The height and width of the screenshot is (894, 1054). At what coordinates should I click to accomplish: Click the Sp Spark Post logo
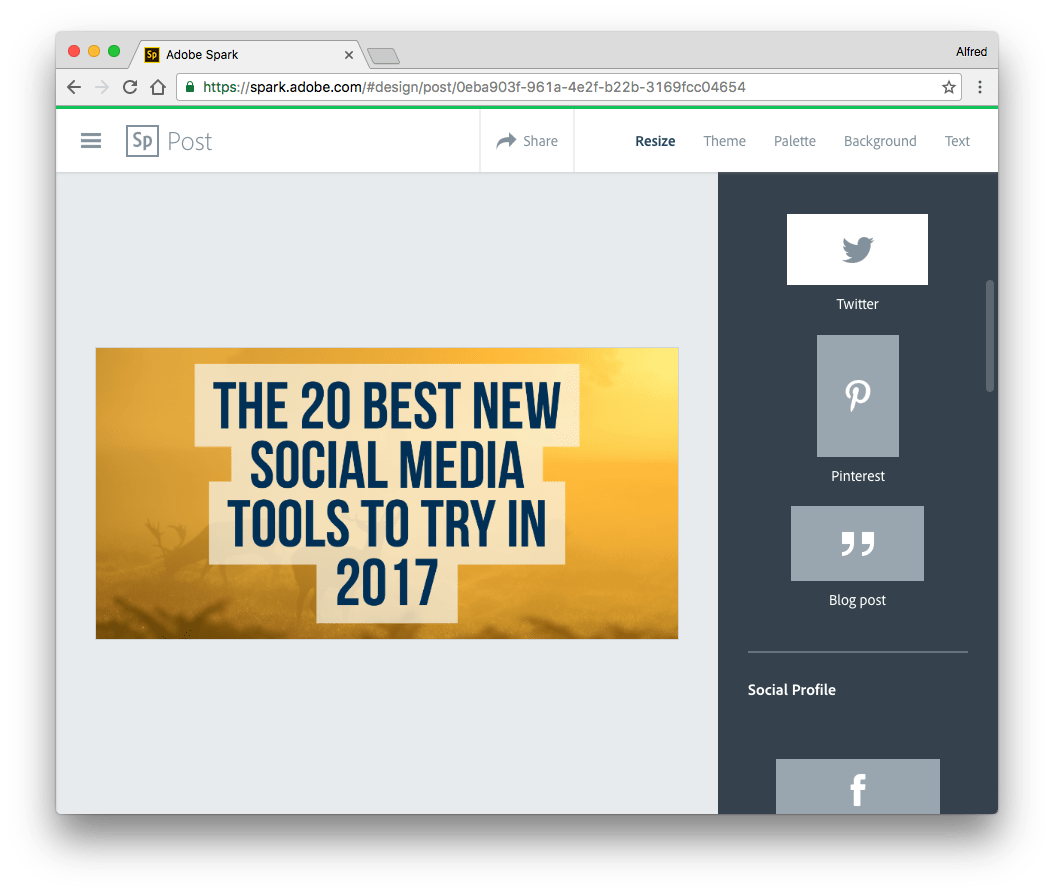click(142, 140)
